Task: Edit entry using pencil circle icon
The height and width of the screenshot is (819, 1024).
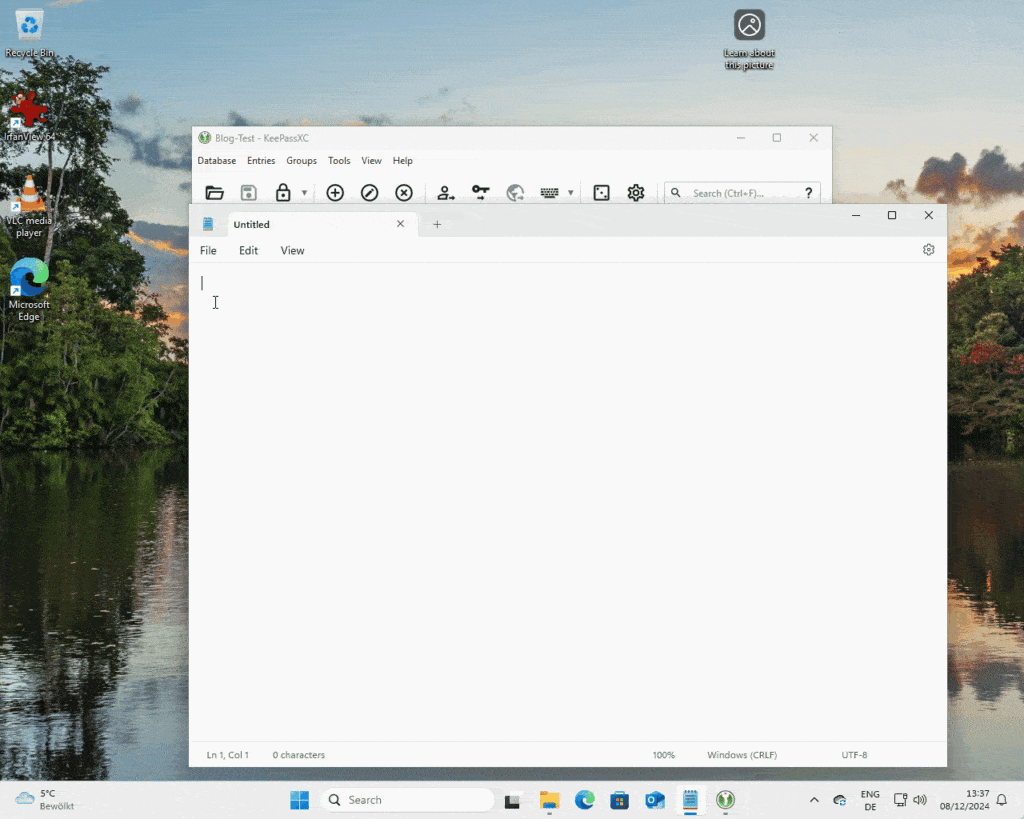Action: tap(370, 193)
